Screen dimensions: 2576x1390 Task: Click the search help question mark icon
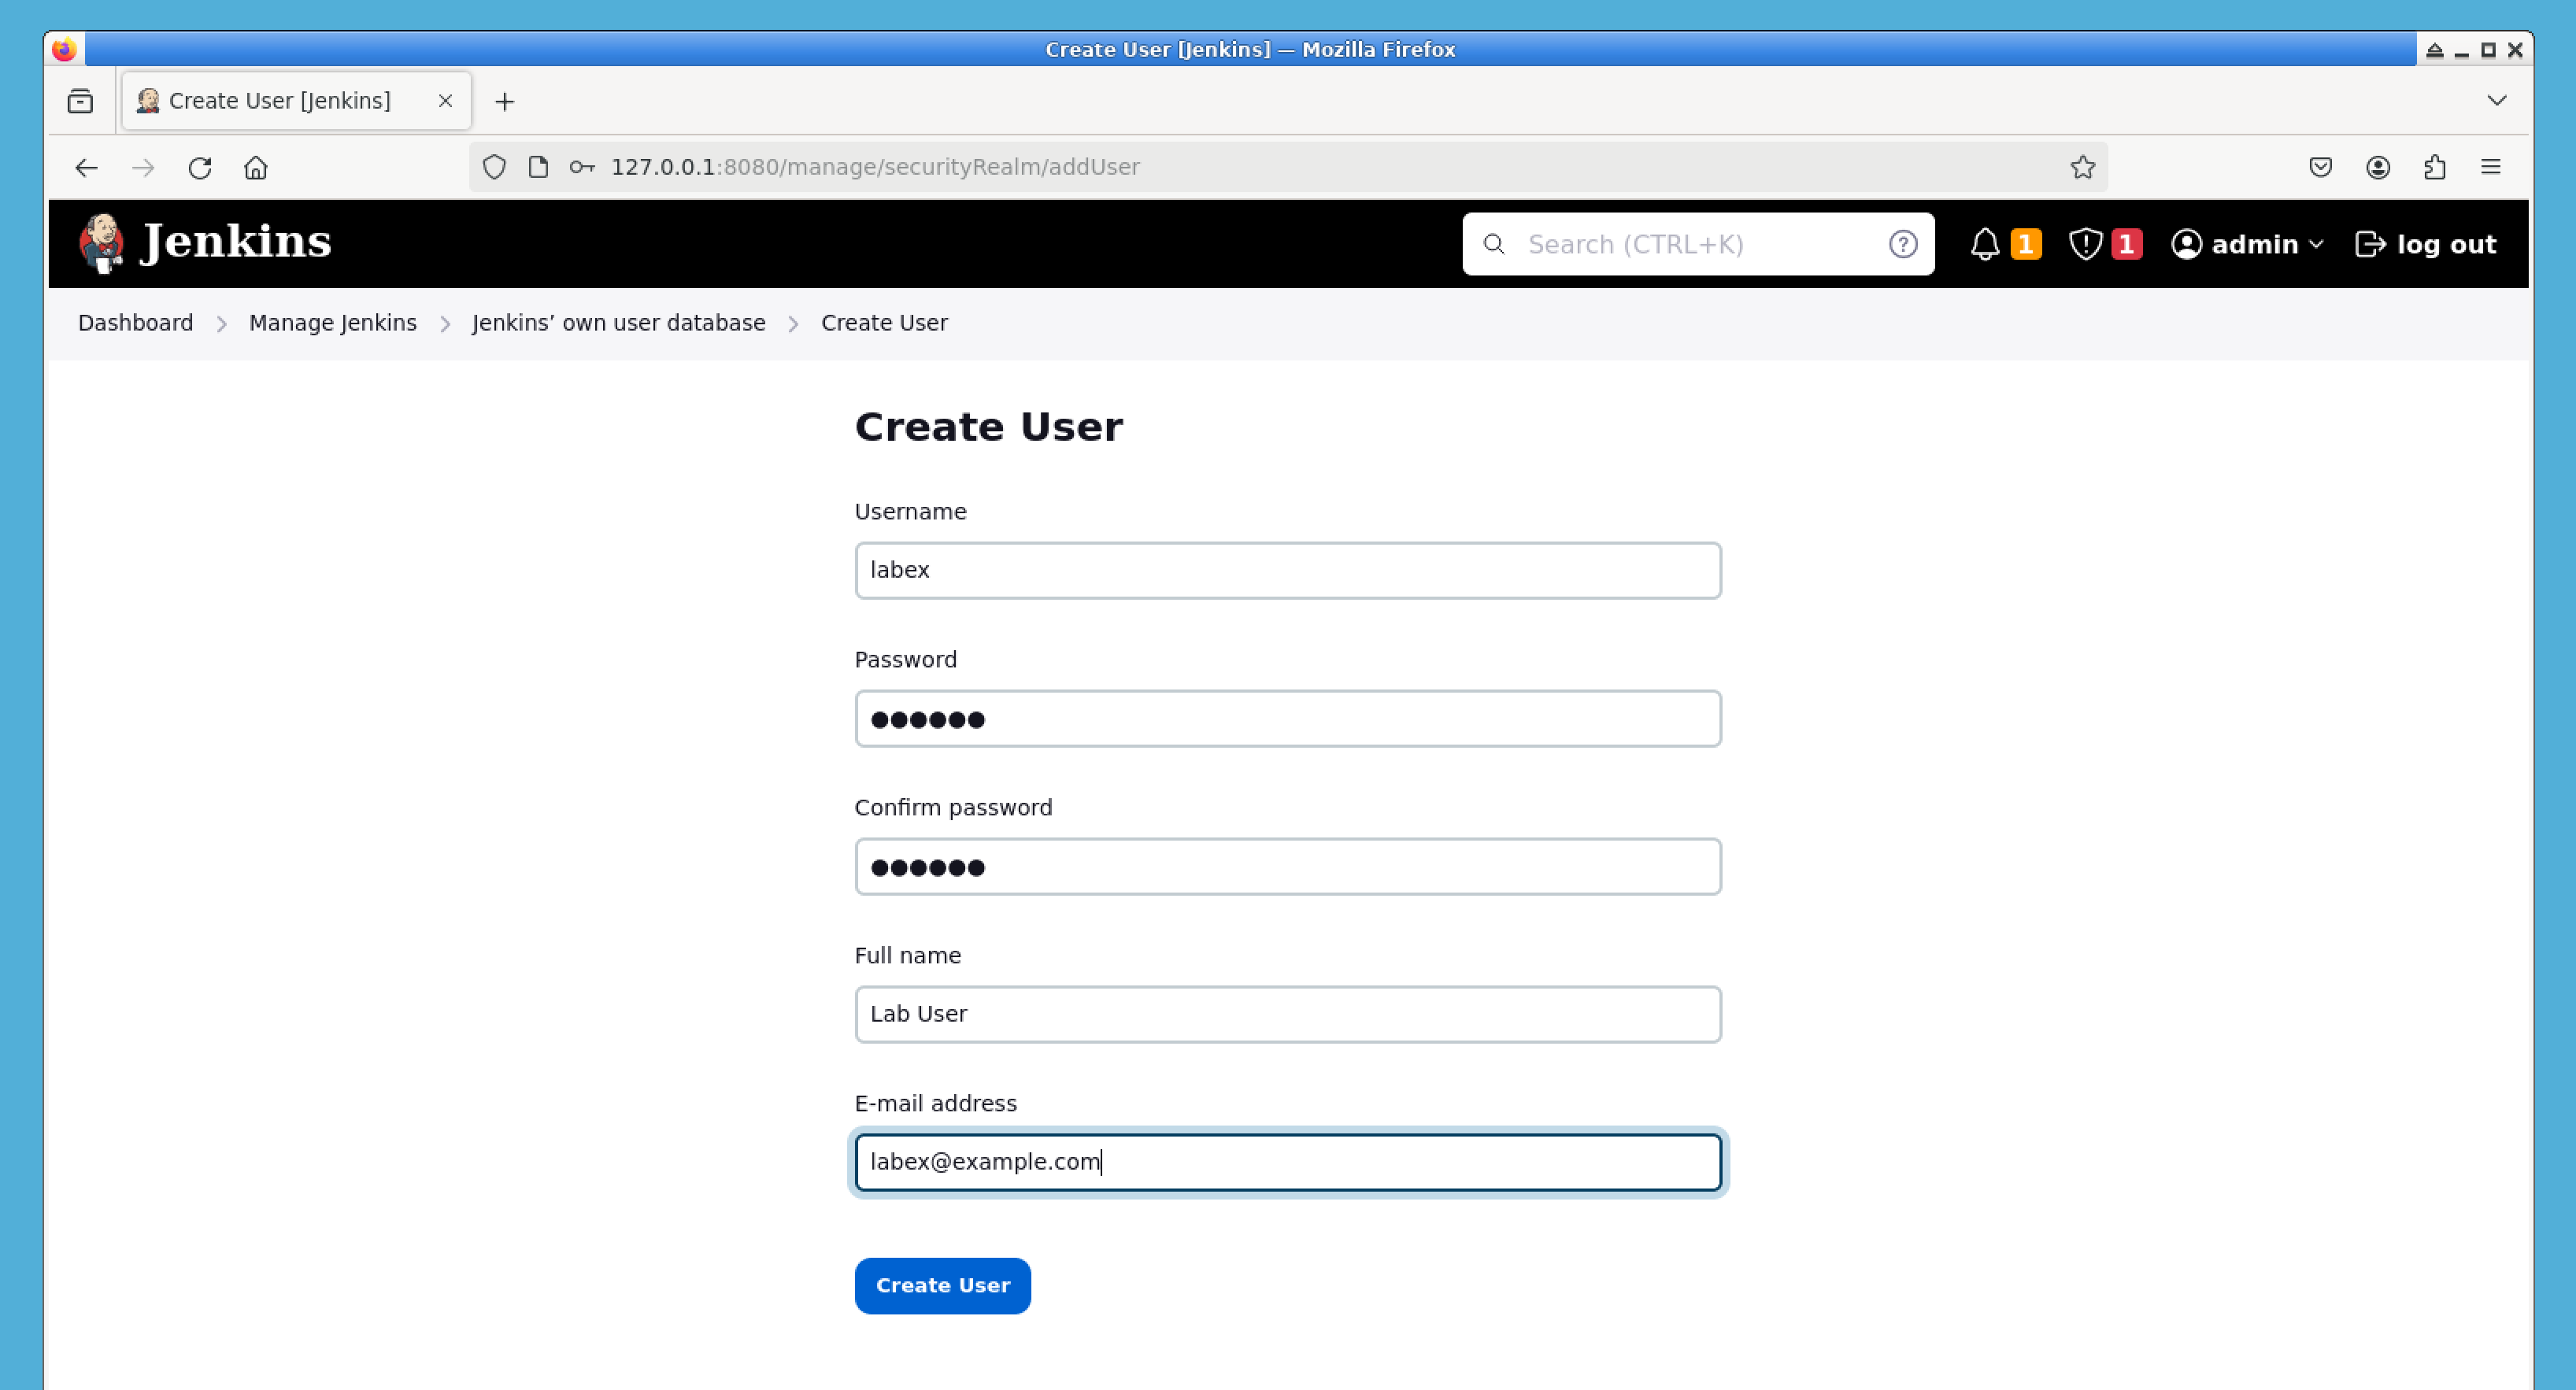1903,244
